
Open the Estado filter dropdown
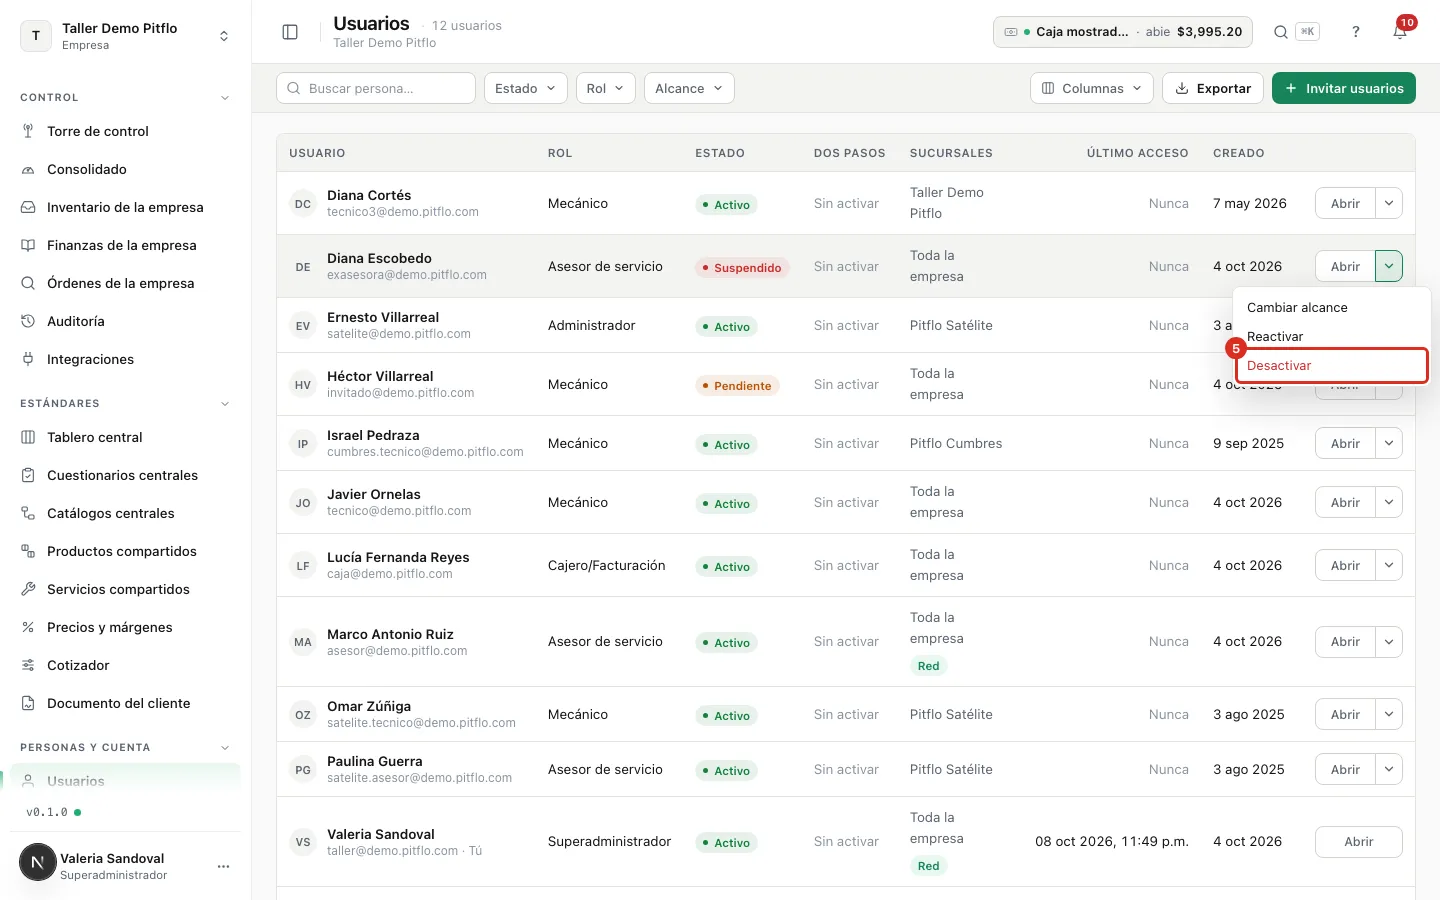coord(526,88)
